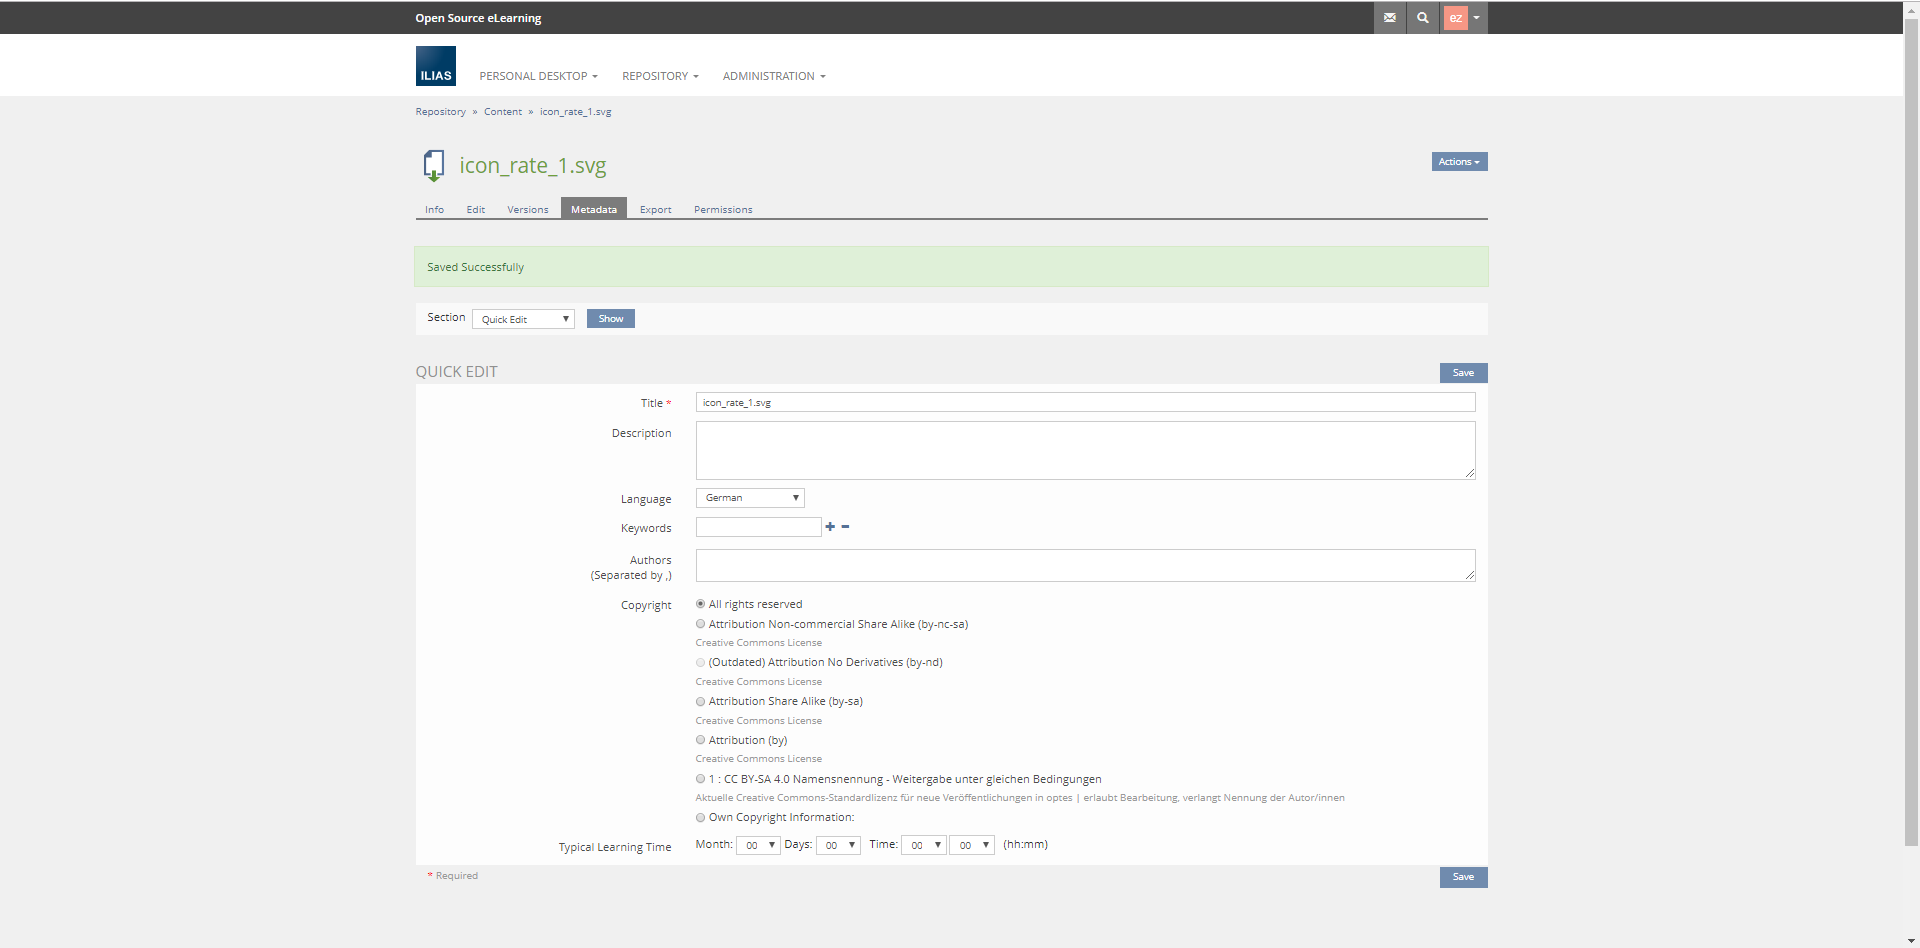Open the mail envelope icon
Screen dimensions: 1920x948
tap(1389, 18)
